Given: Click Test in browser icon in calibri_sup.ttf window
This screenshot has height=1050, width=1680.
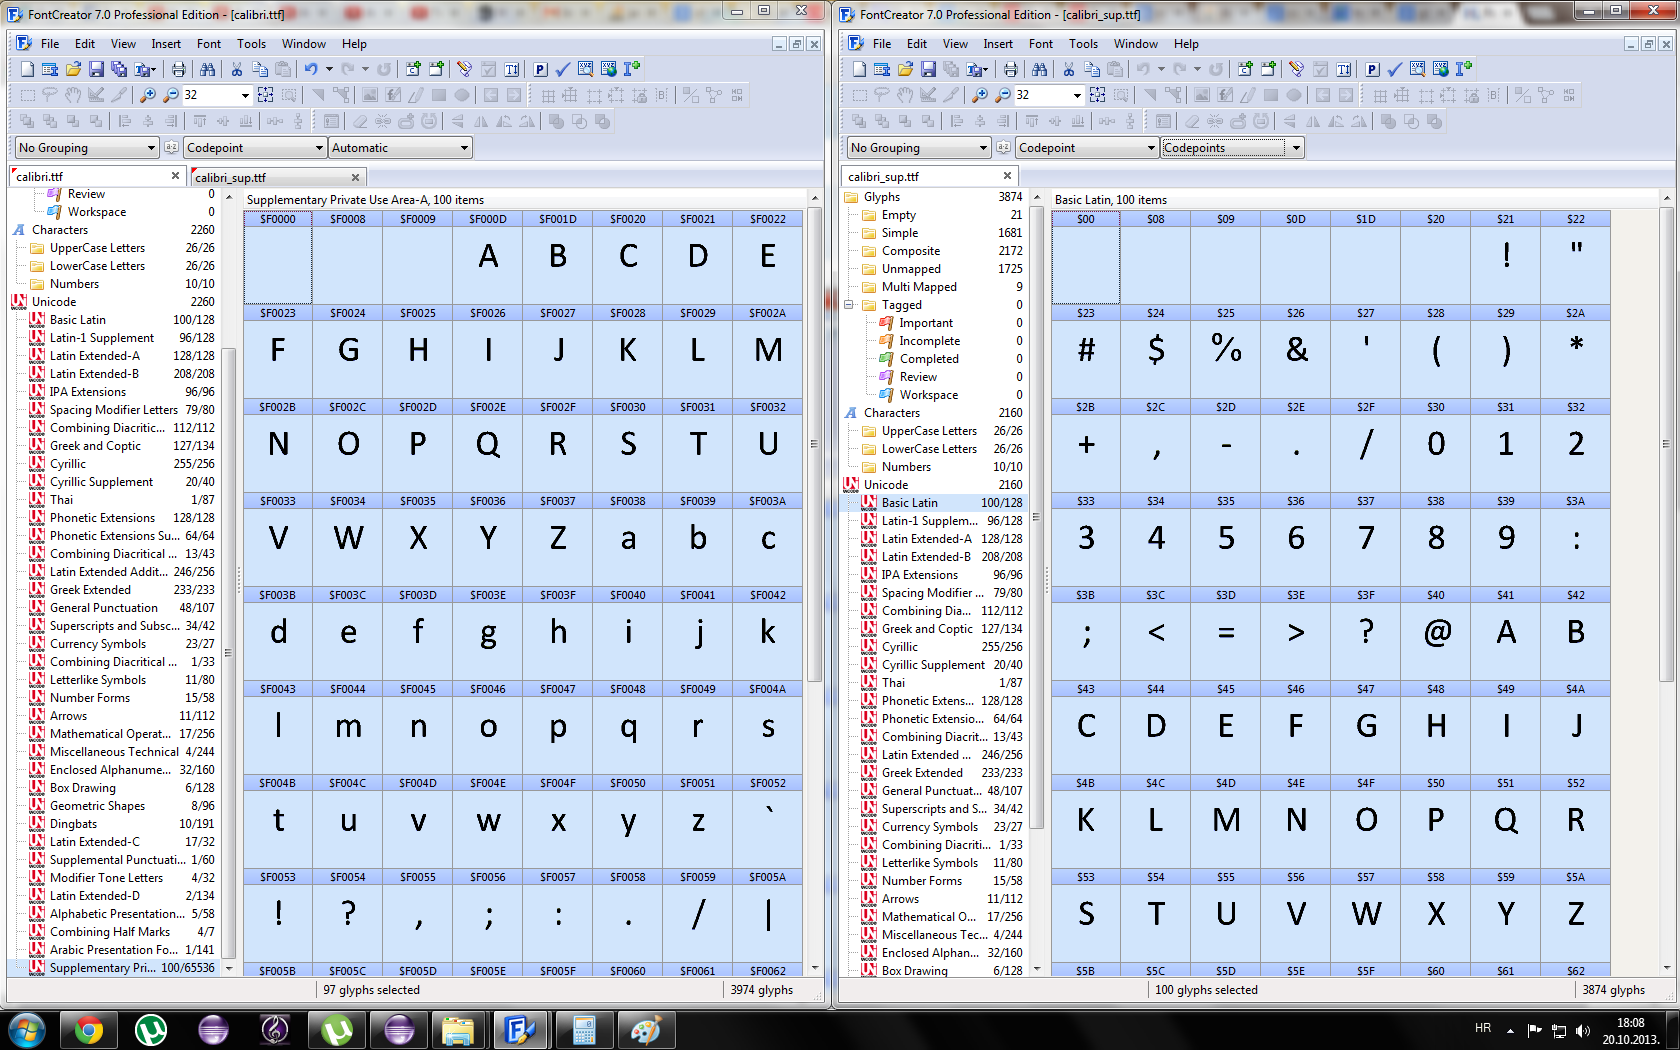Looking at the screenshot, I should (x=1440, y=69).
